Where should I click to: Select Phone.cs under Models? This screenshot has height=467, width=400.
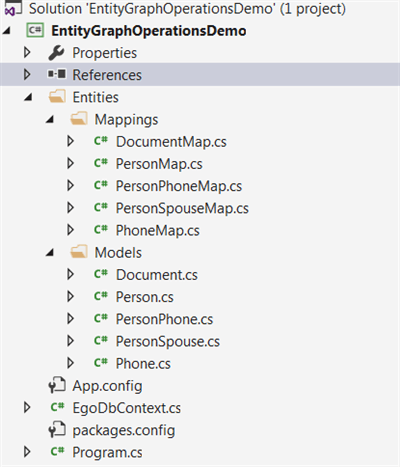143,364
